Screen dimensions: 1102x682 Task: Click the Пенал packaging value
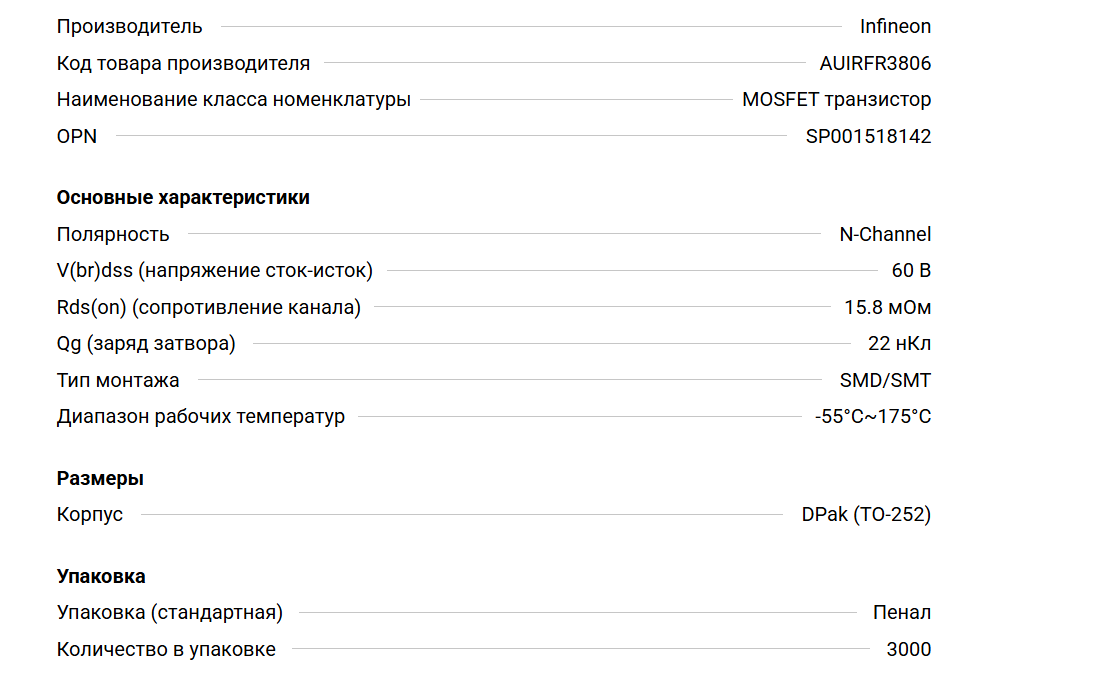click(901, 612)
